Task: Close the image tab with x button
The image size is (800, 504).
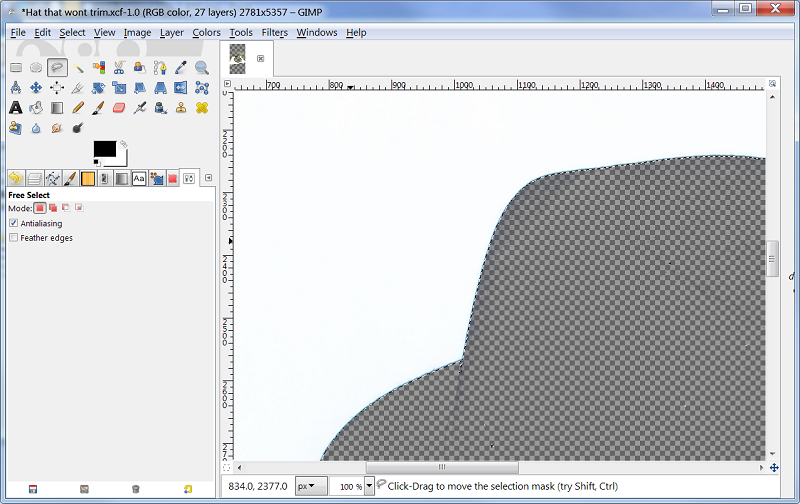Action: 261,59
